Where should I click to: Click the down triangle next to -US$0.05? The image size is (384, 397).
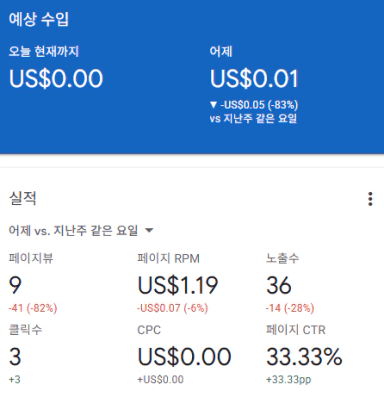point(214,105)
